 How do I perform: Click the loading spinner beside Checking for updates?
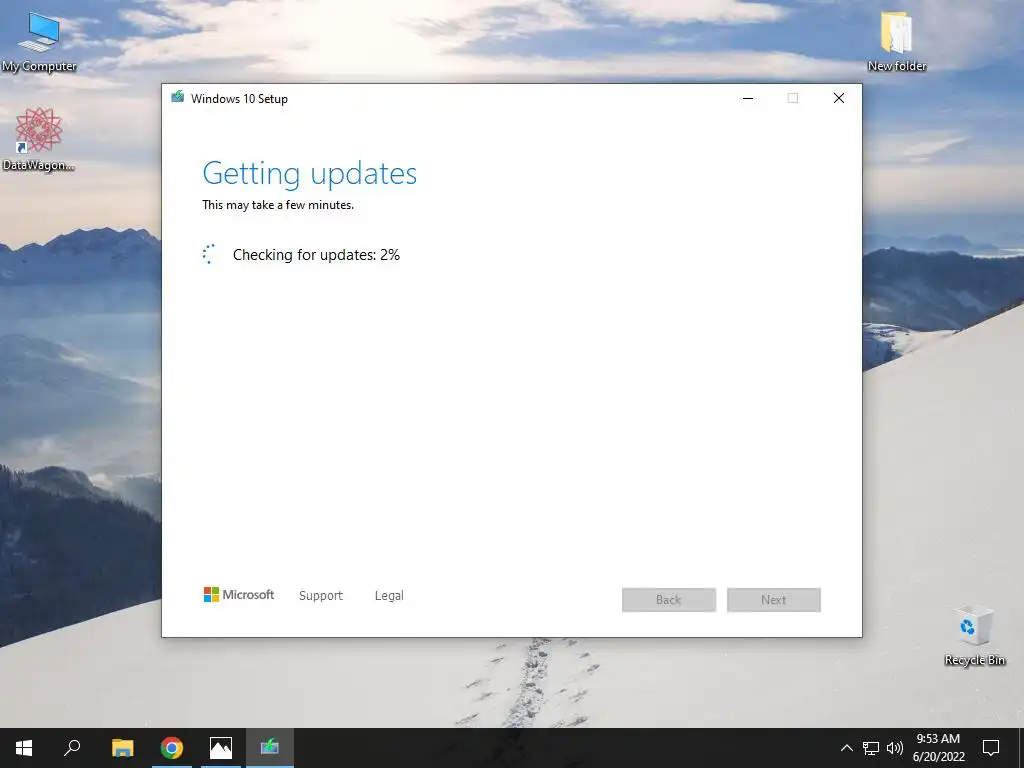209,254
